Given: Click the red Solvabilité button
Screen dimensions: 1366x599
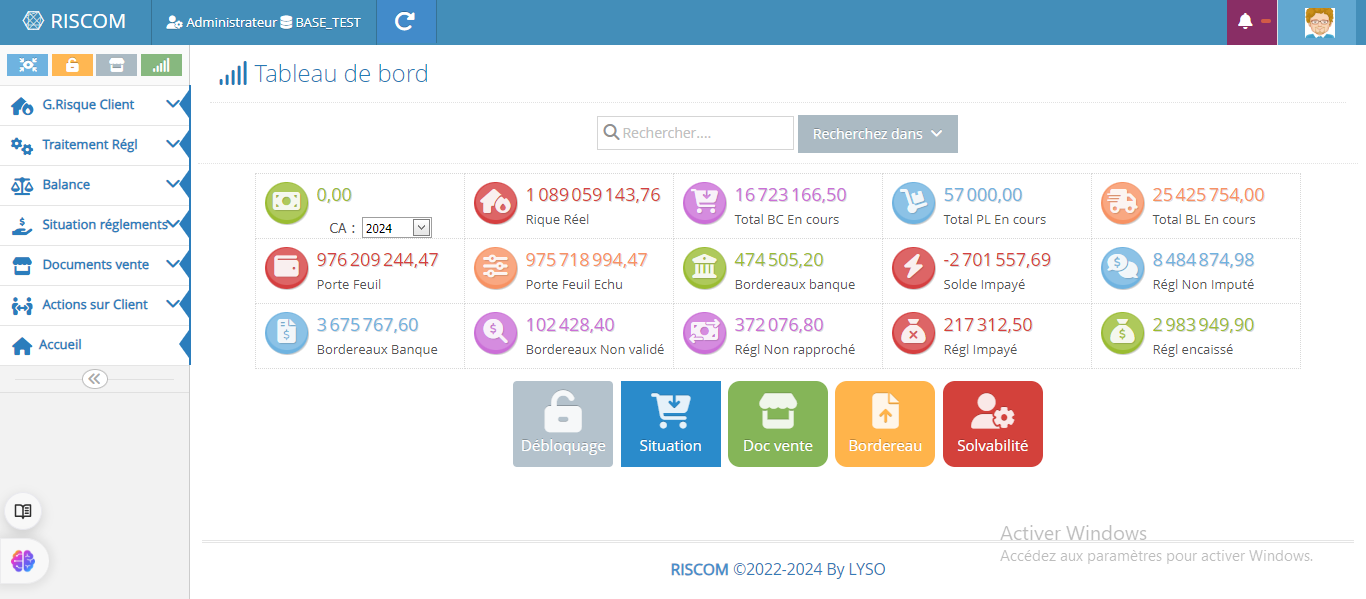Looking at the screenshot, I should point(992,424).
